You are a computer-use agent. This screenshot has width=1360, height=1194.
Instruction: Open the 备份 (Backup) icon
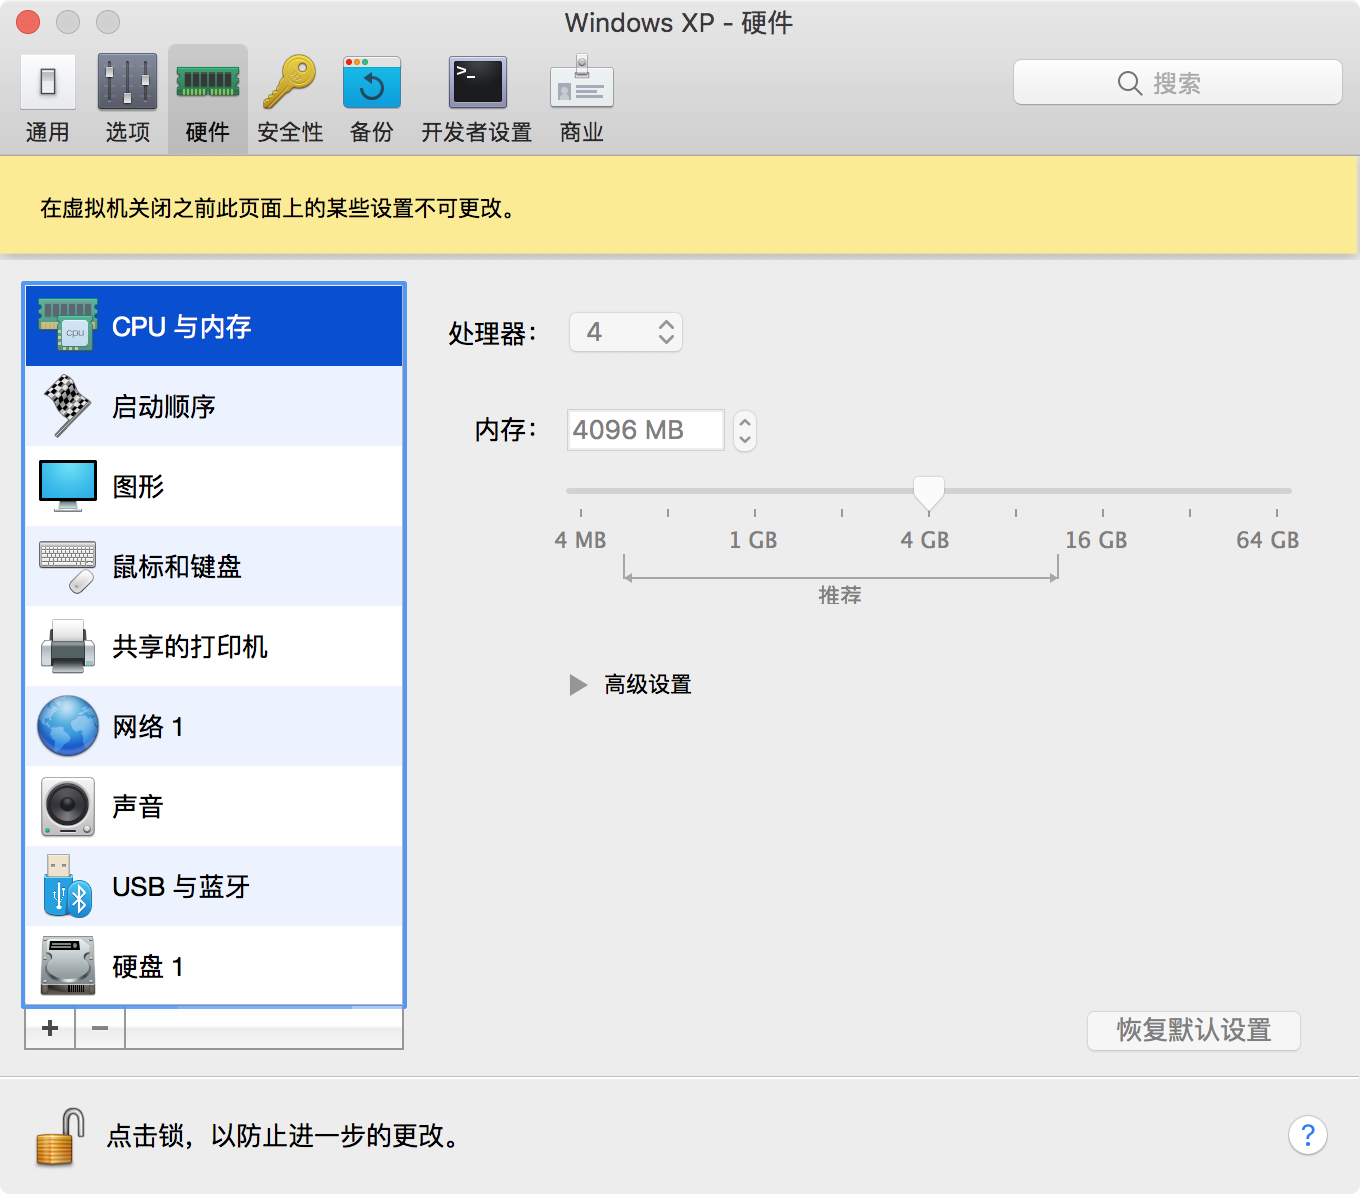[x=372, y=98]
